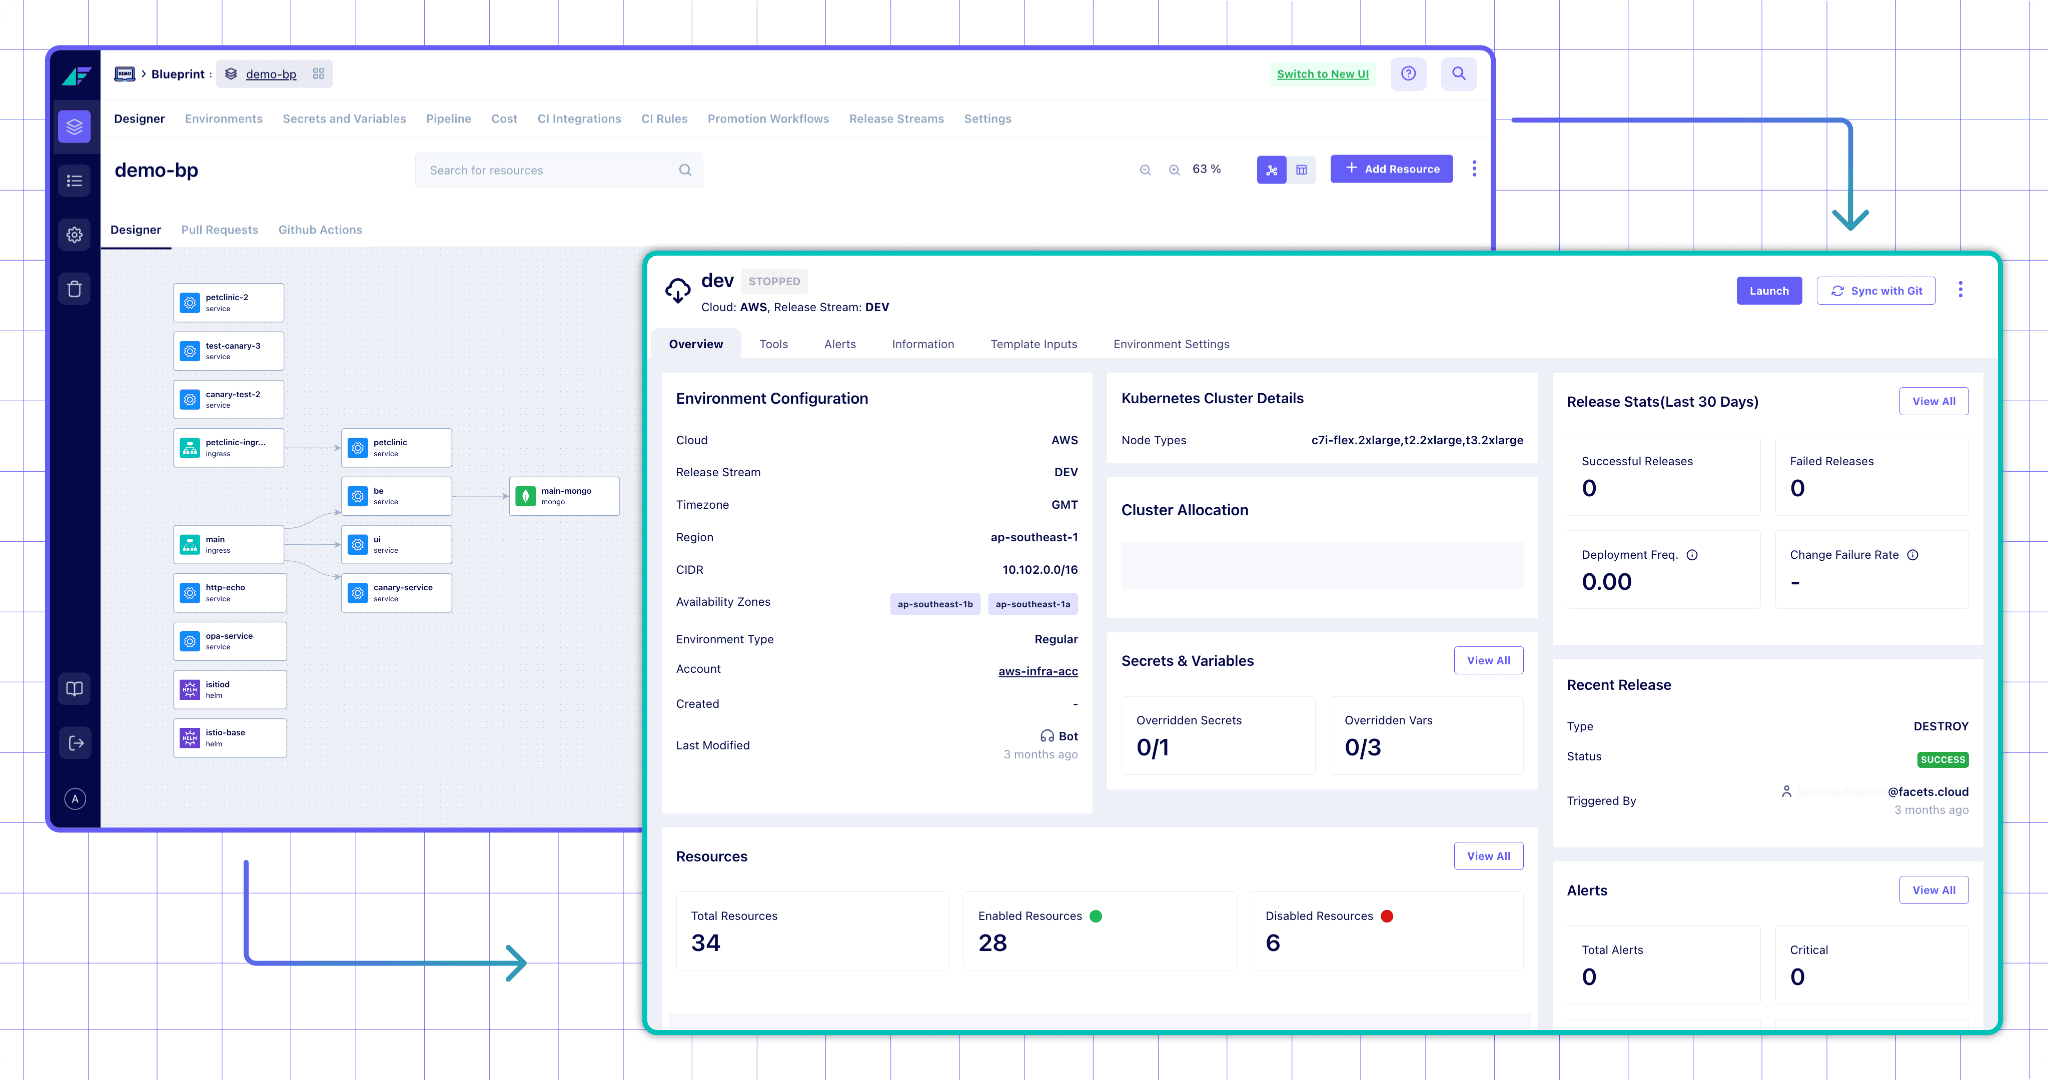Open the stacked layers blueprint sidebar icon
Viewport: 2048px width, 1080px height.
point(75,127)
